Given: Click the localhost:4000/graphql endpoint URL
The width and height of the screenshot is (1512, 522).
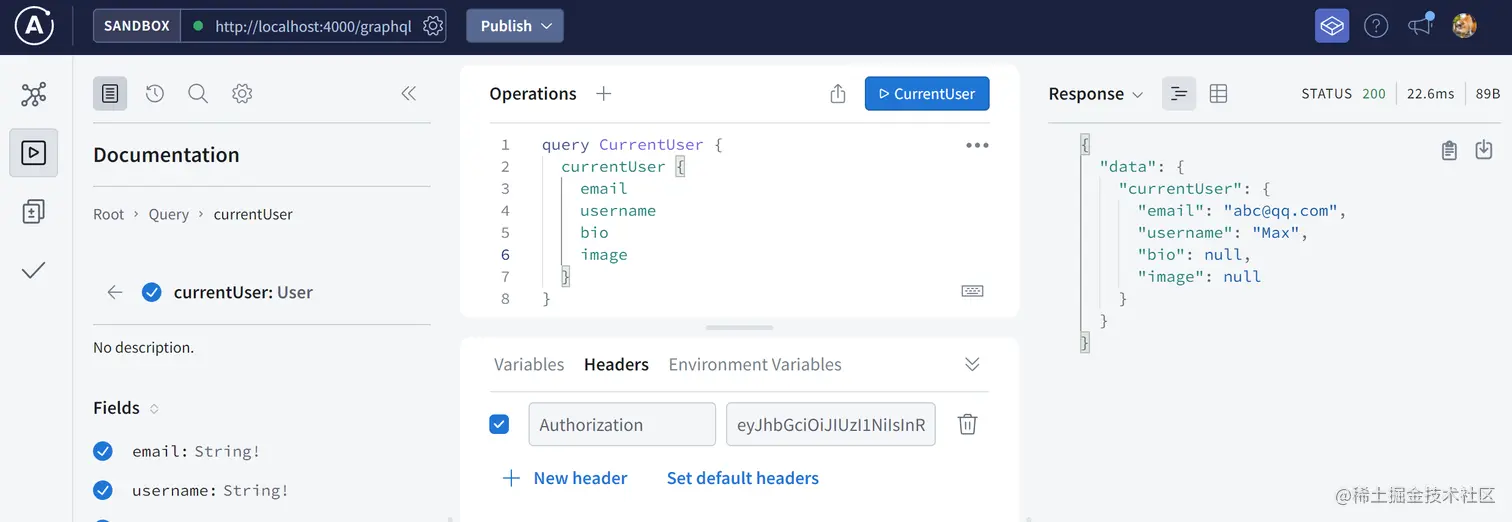Looking at the screenshot, I should [313, 26].
